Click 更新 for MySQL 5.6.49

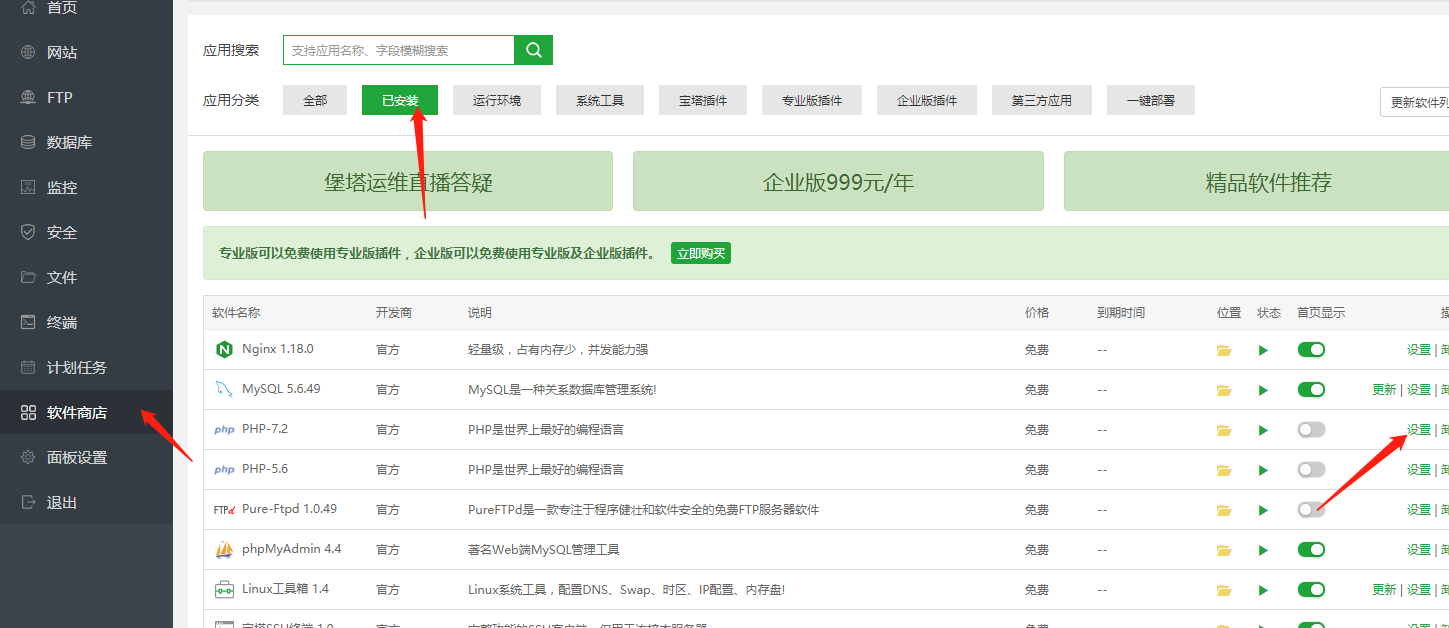click(x=1384, y=390)
